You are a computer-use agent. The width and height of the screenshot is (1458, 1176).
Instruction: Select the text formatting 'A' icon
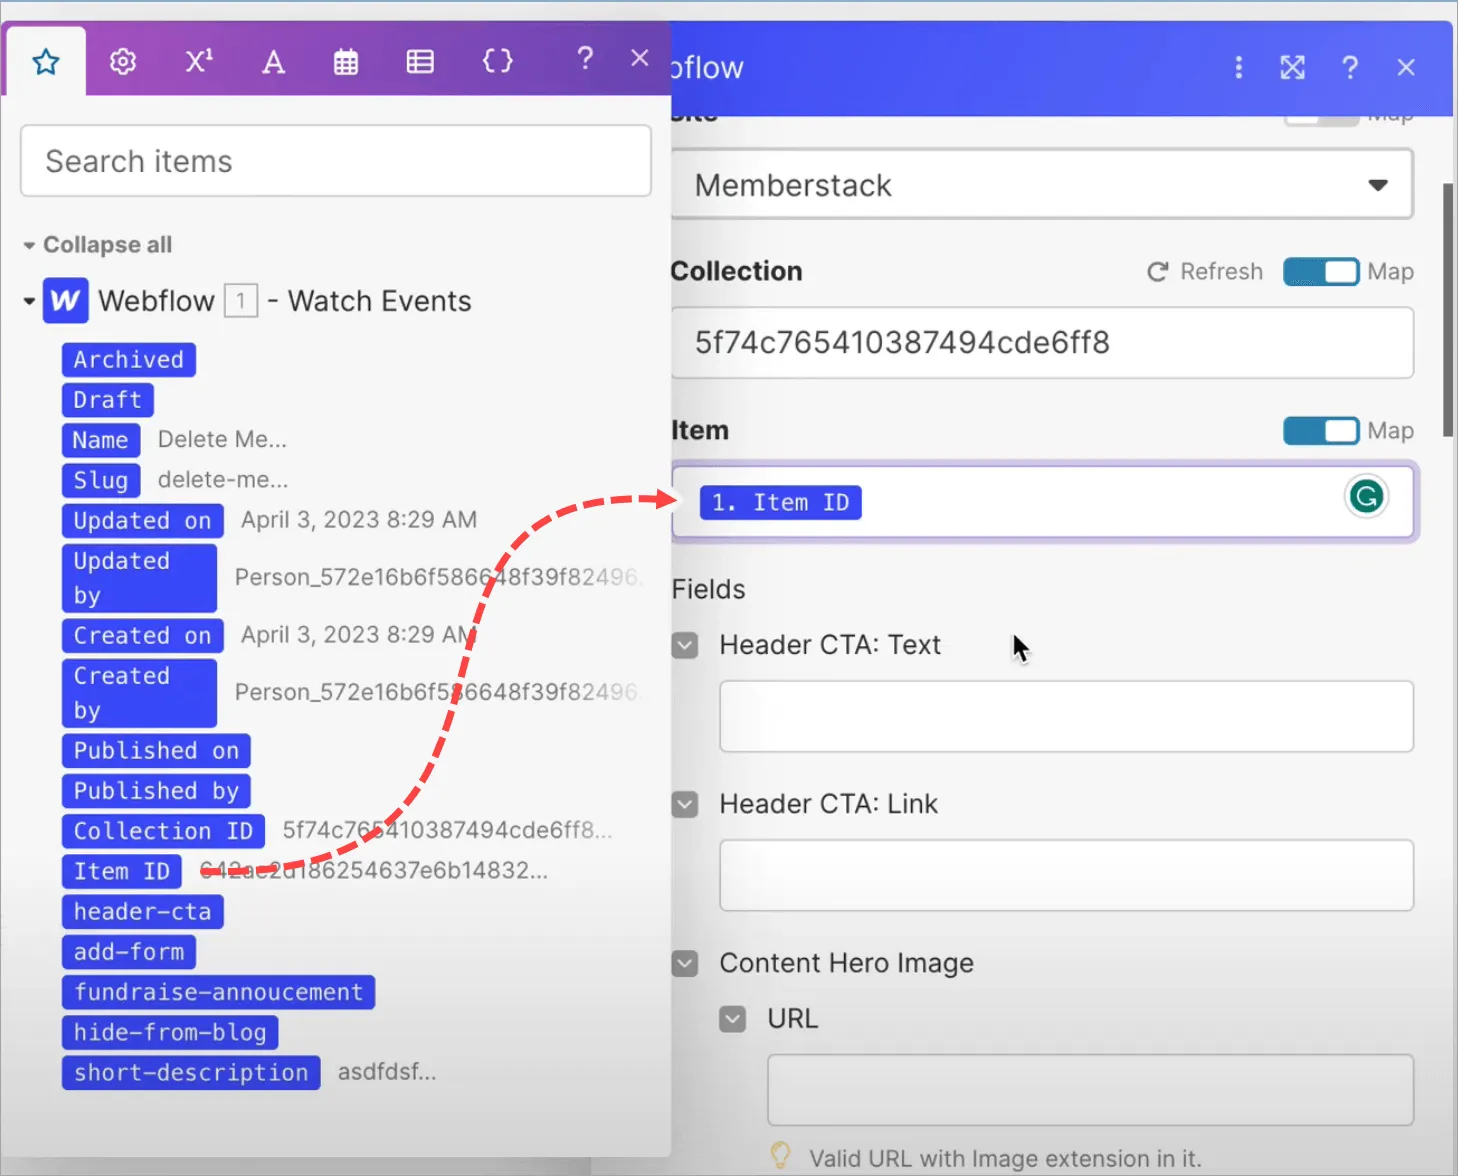pos(272,60)
